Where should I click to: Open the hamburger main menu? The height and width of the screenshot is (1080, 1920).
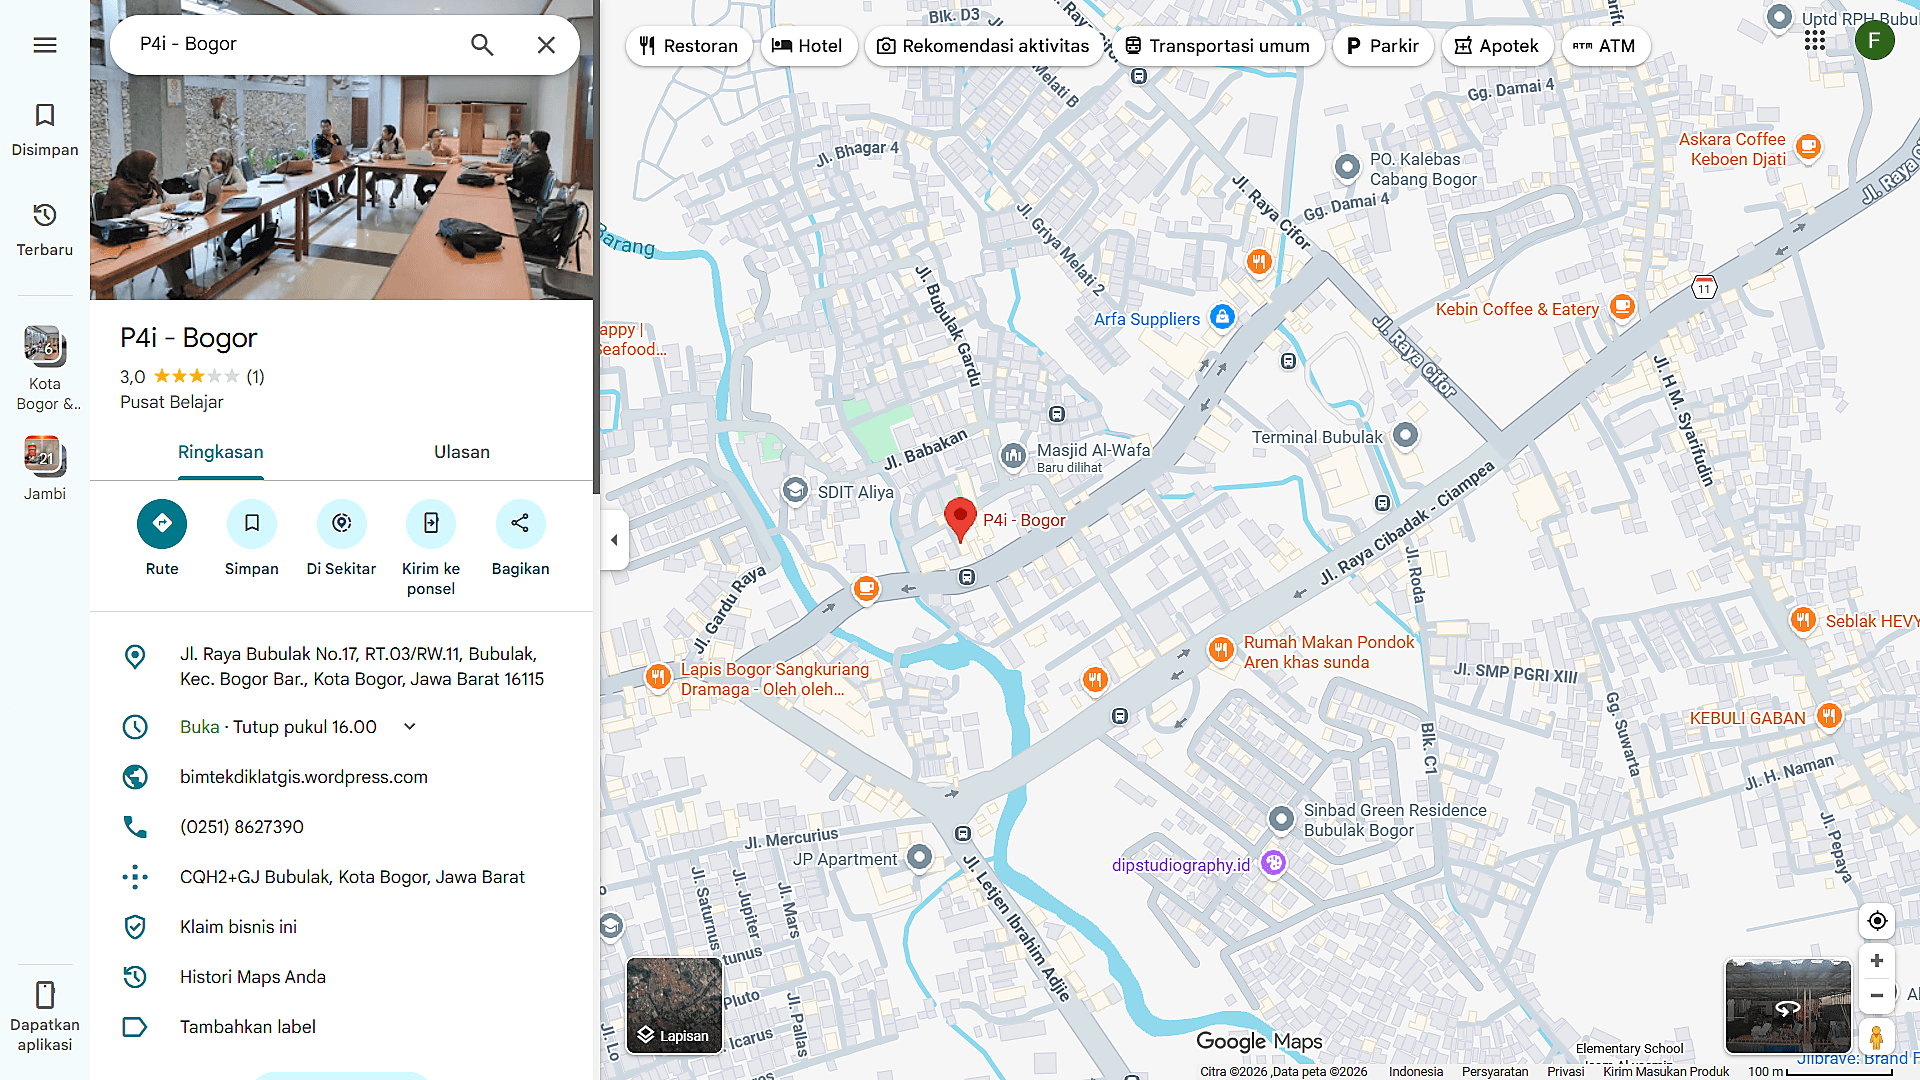coord(45,45)
